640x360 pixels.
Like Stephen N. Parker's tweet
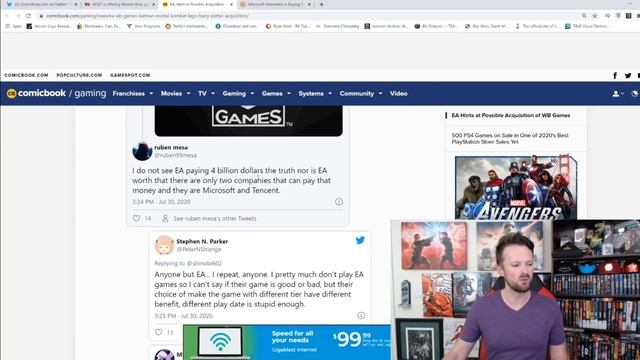[158, 332]
